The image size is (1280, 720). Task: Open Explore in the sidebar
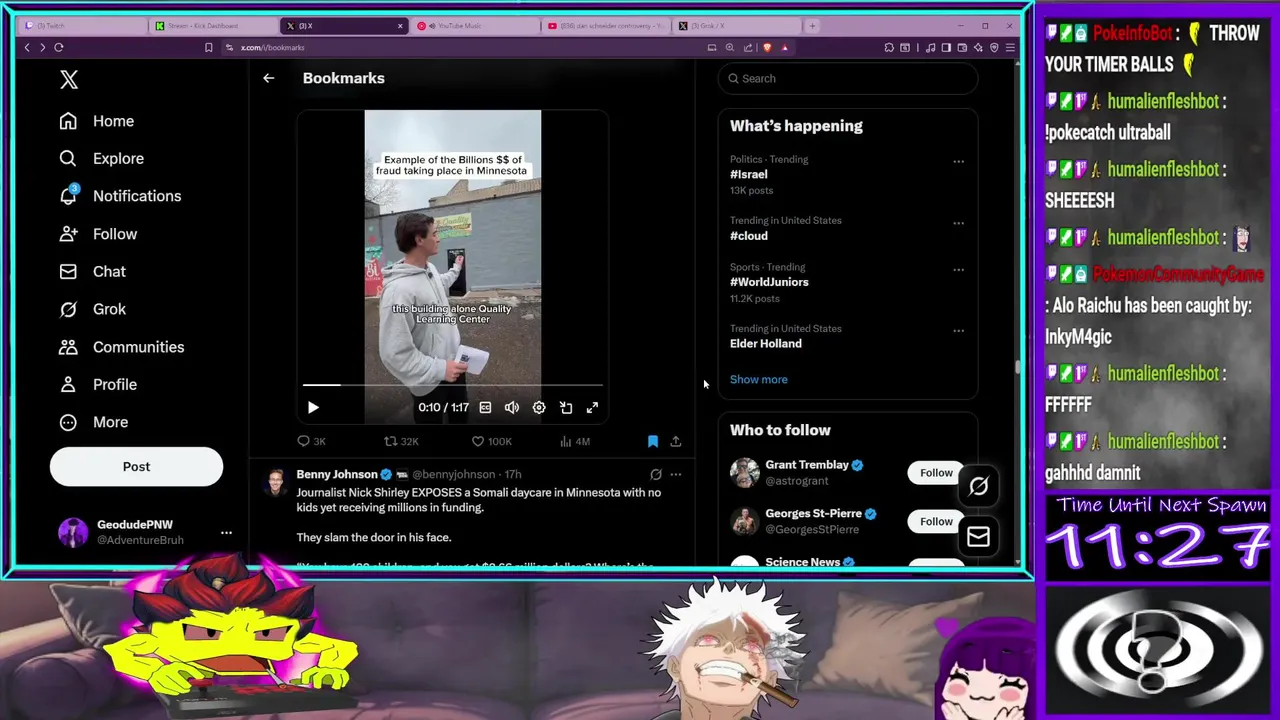[x=101, y=158]
